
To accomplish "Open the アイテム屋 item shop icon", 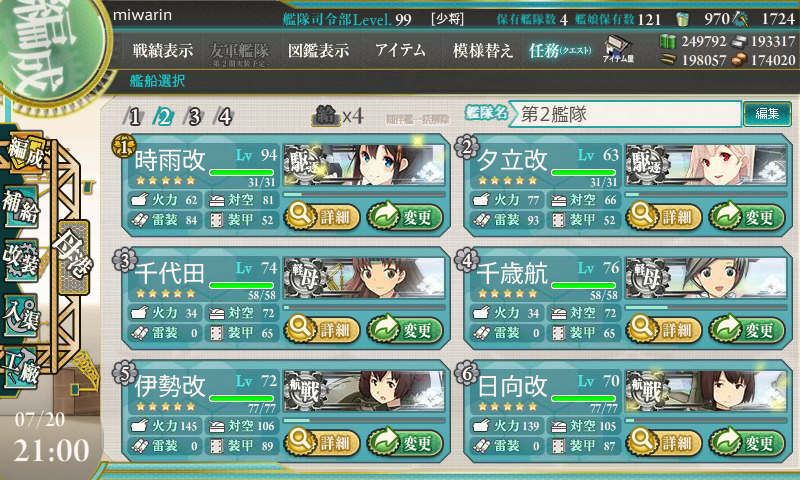I will pyautogui.click(x=618, y=49).
